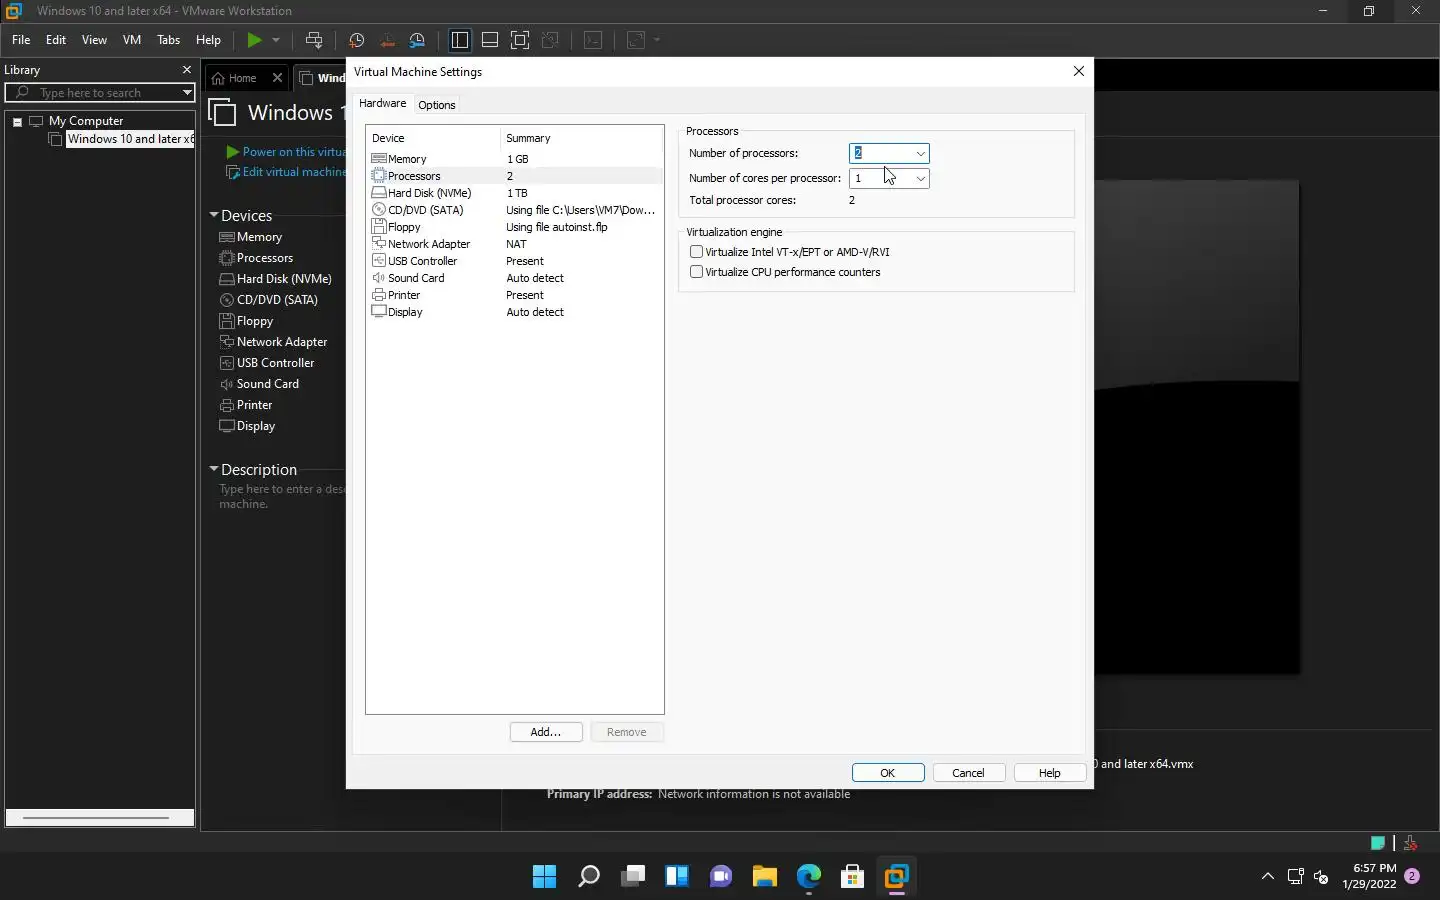Click the green Power On play icon
This screenshot has width=1440, height=900.
pos(254,40)
